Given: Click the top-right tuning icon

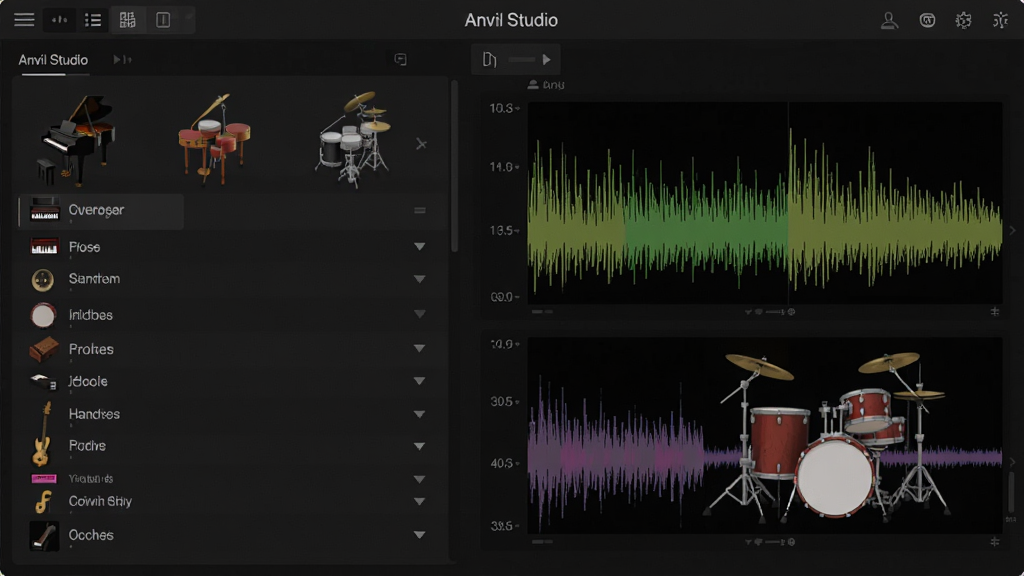Looking at the screenshot, I should pos(1000,20).
